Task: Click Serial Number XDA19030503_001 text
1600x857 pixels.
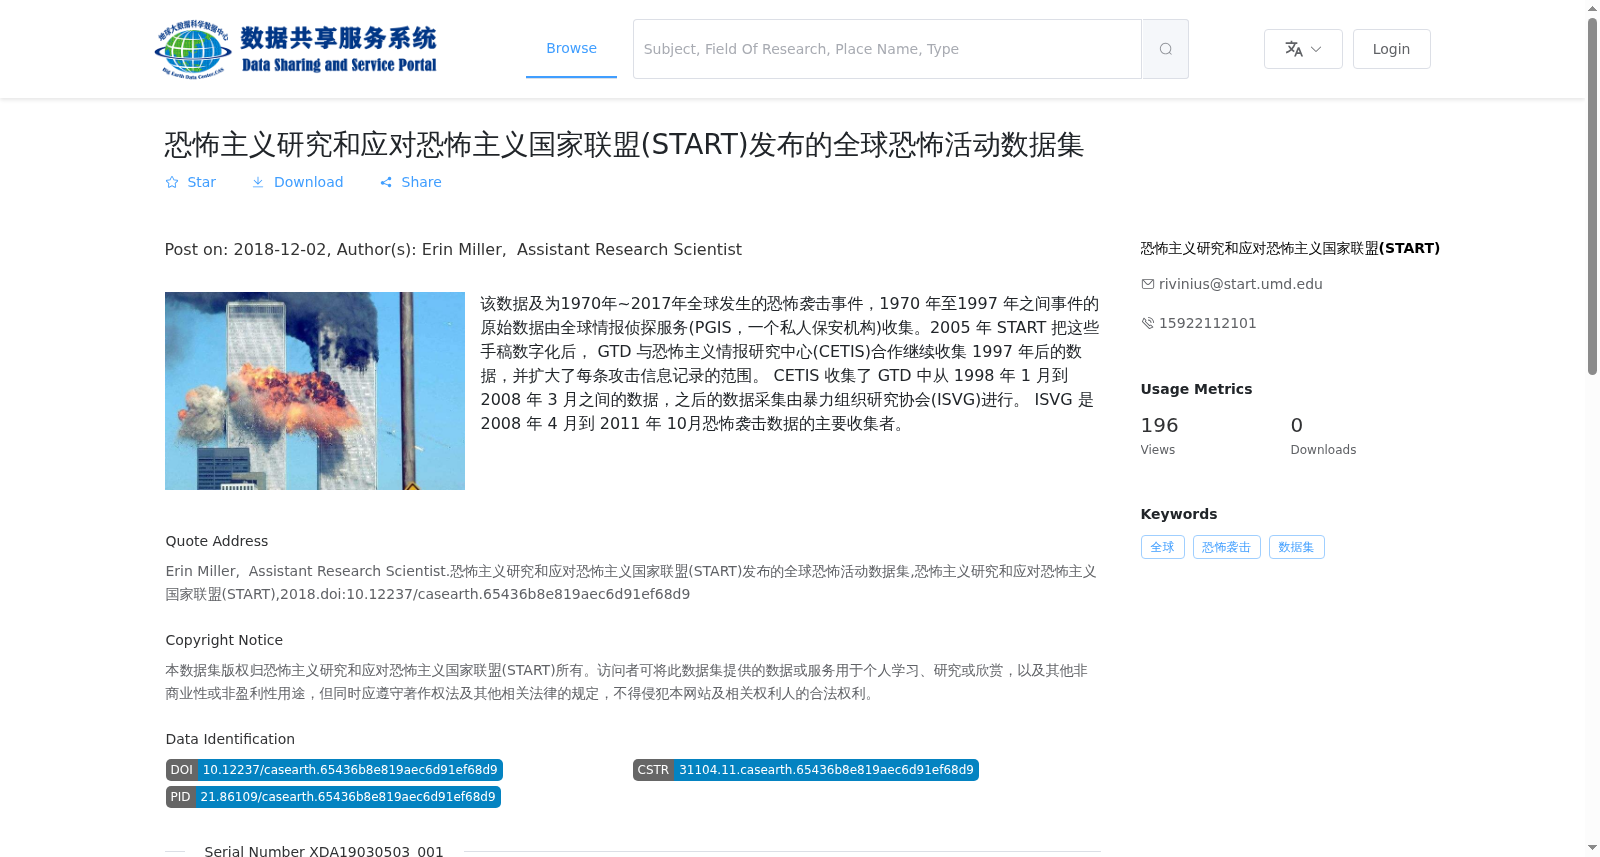Action: 324,851
